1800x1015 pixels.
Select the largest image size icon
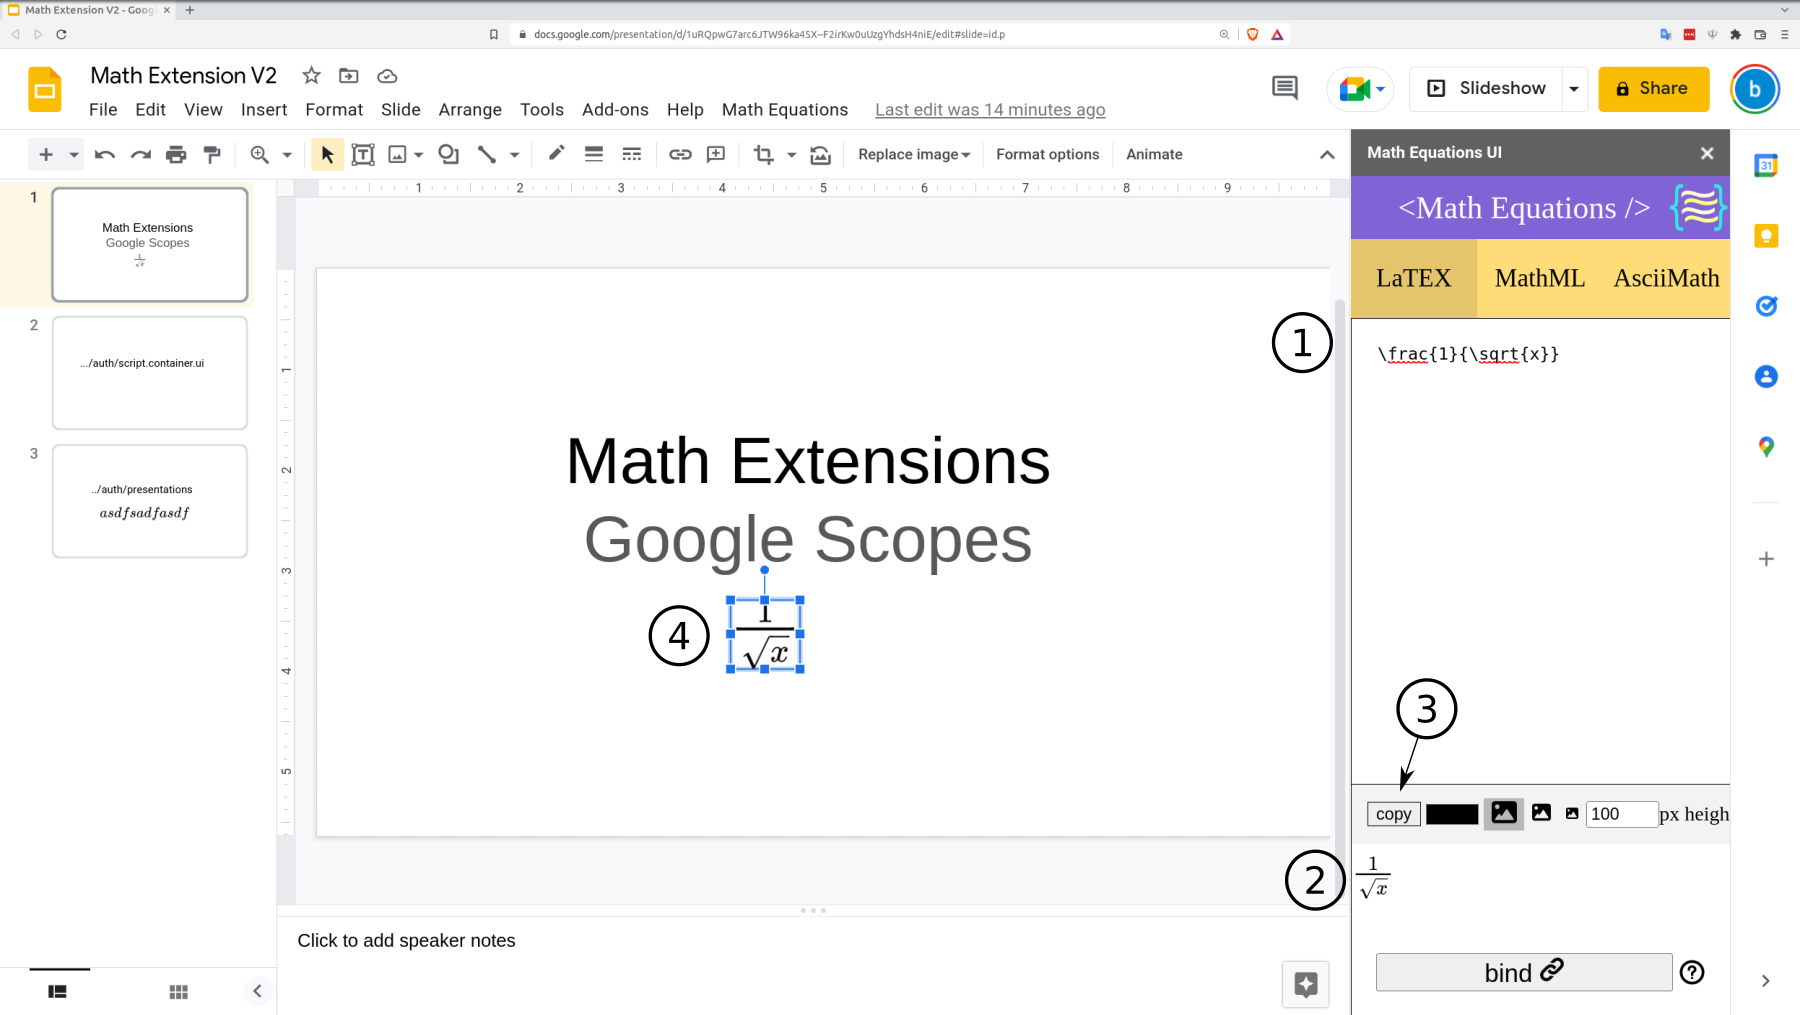pos(1504,813)
